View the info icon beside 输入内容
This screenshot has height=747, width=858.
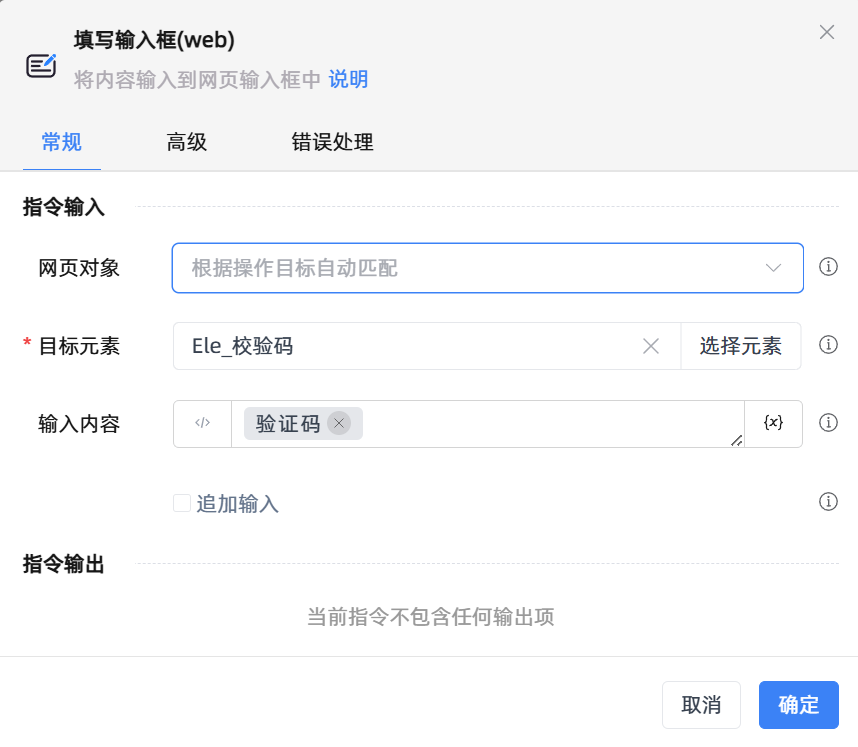tap(828, 422)
